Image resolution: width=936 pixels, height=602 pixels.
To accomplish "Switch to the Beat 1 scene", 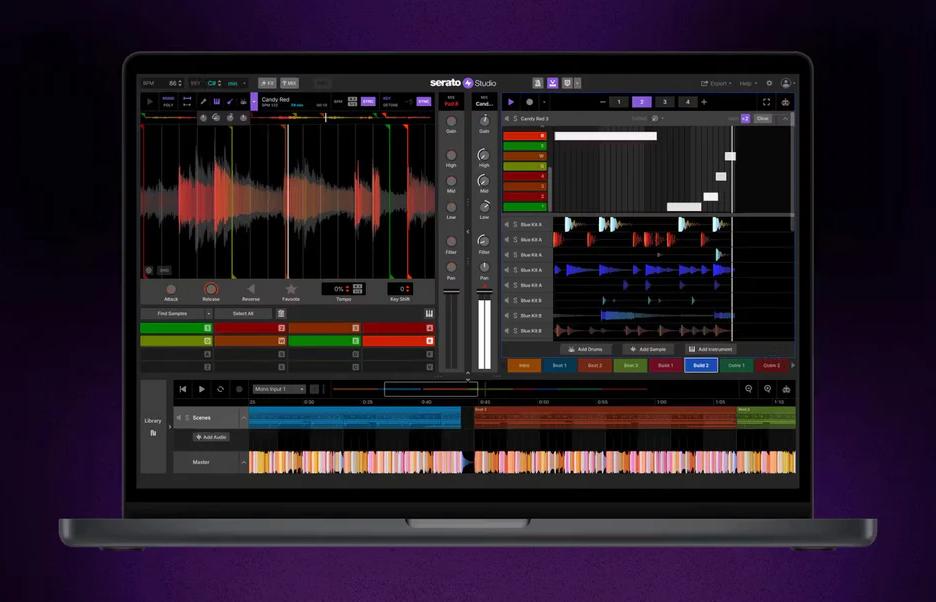I will click(x=559, y=366).
